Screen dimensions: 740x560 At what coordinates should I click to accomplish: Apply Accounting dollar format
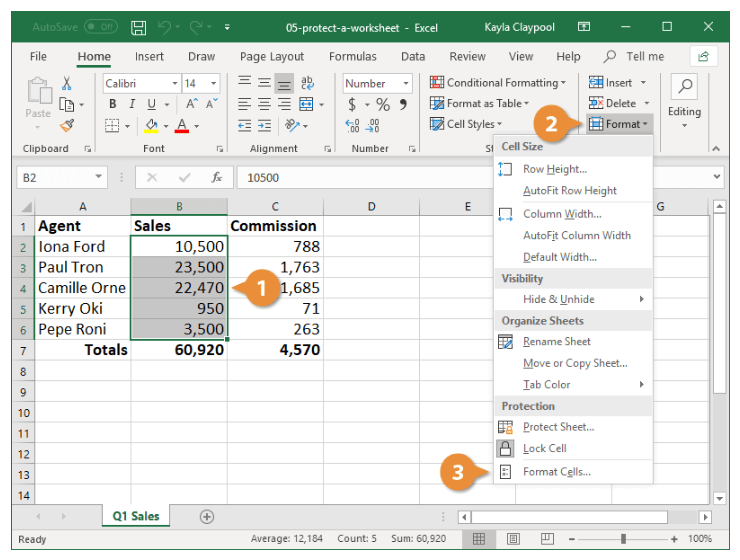(352, 104)
